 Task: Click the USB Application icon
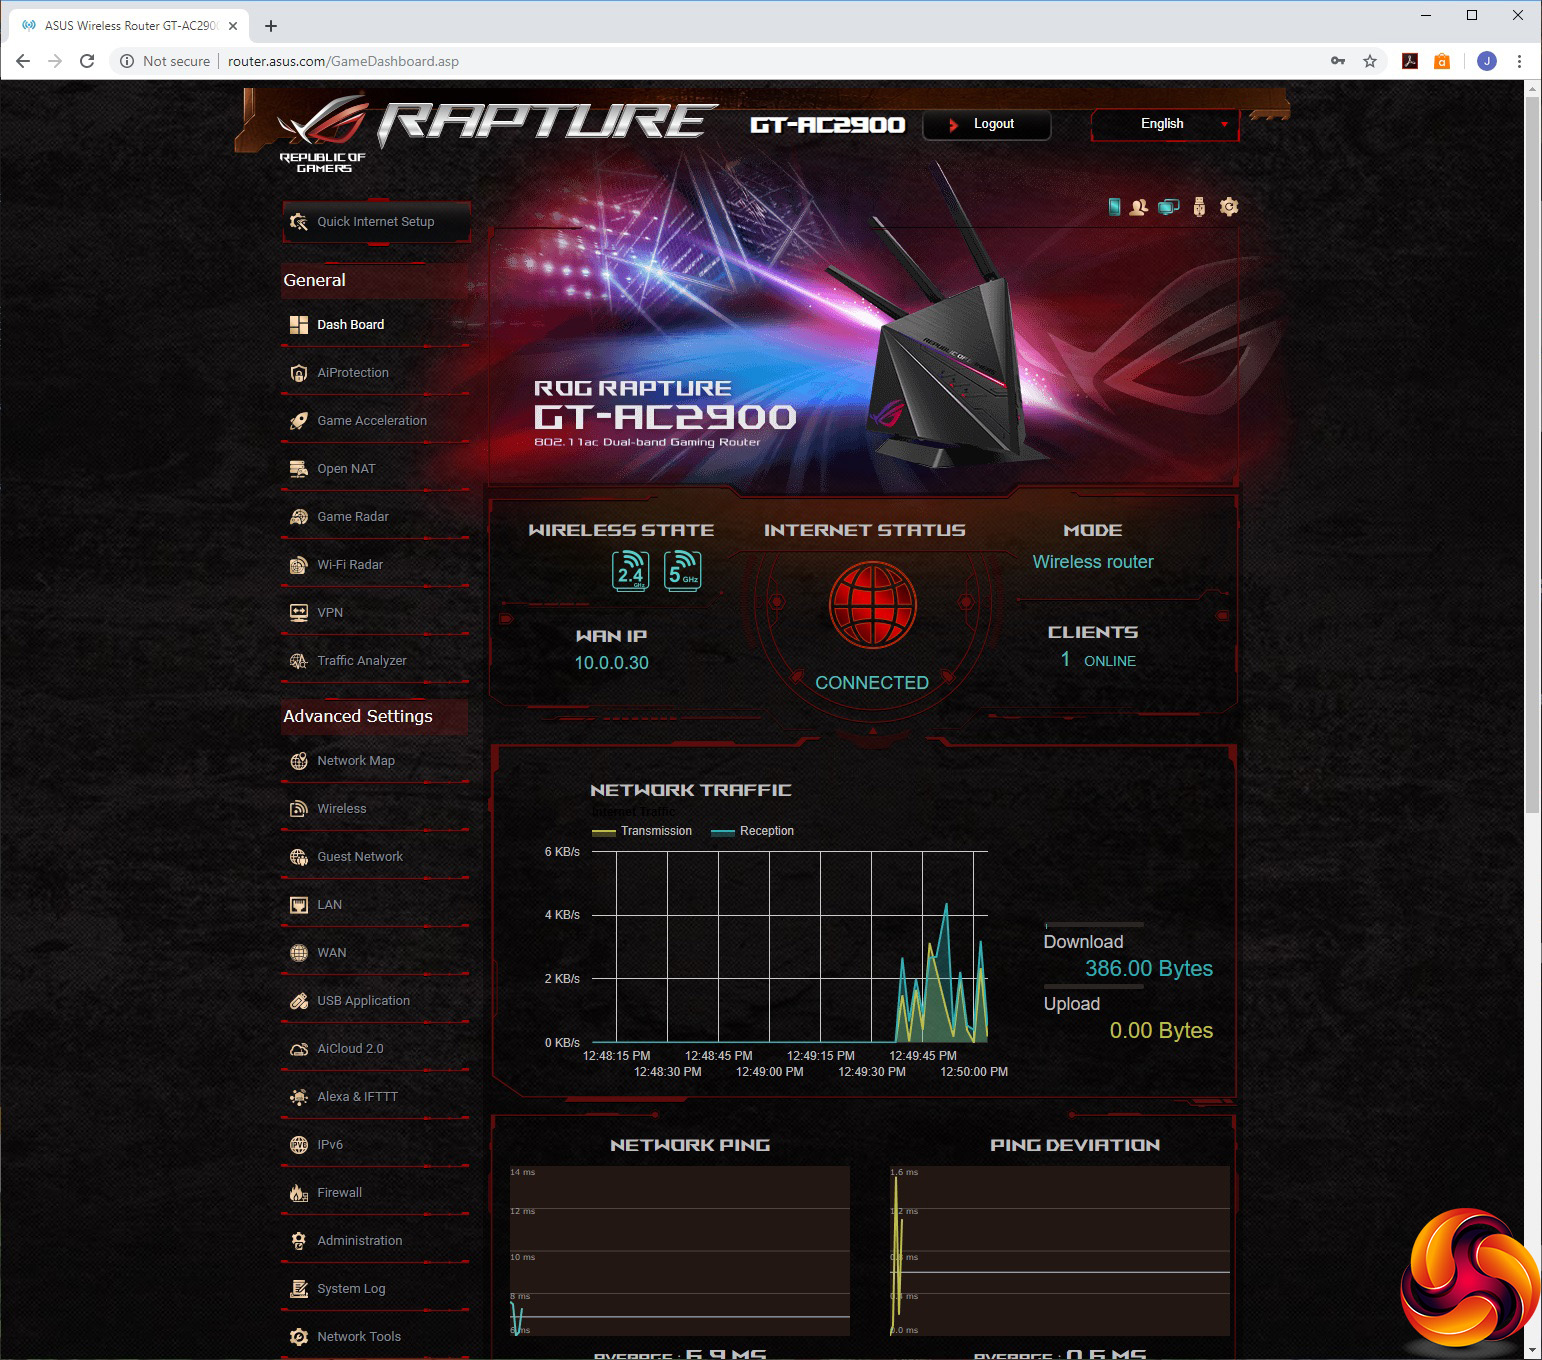point(299,1001)
